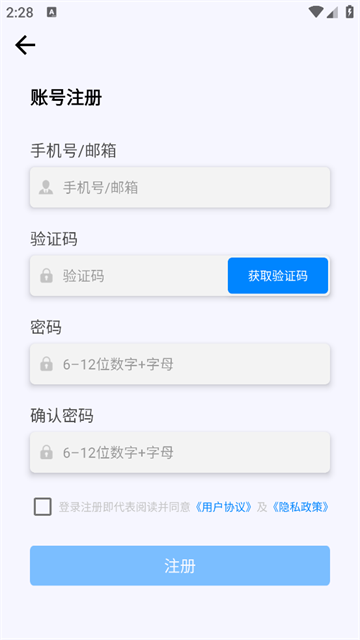The image size is (360, 640).
Task: Focus the 手机号/邮箱 input field
Action: pyautogui.click(x=180, y=187)
